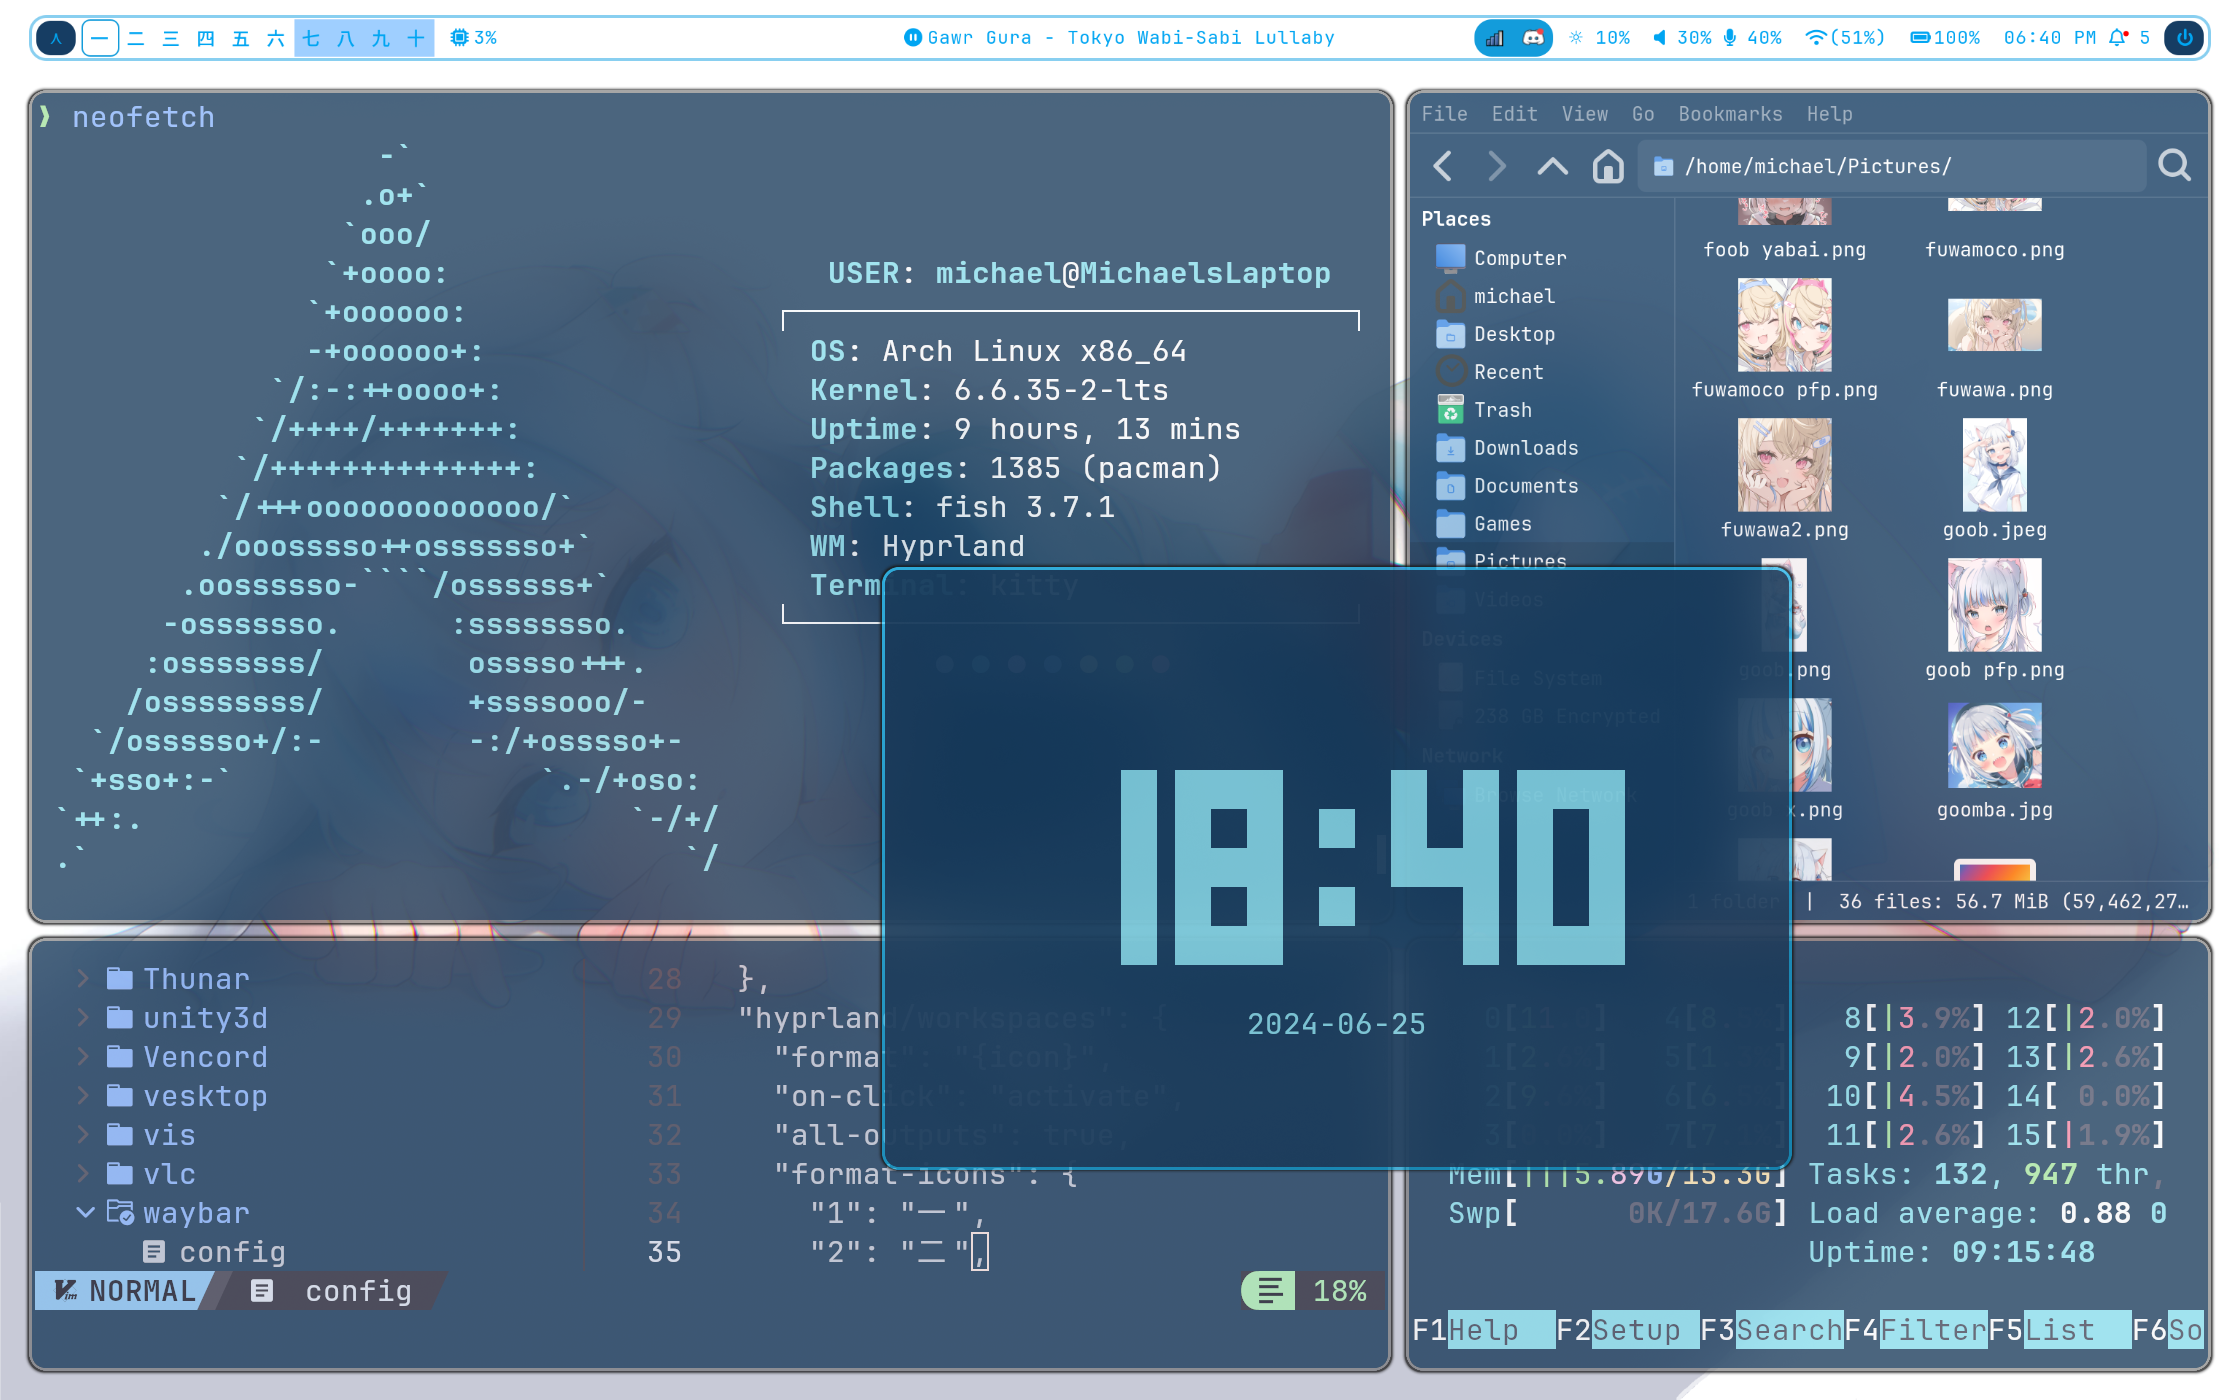Open the Discord tray icon
Image resolution: width=2240 pixels, height=1400 pixels.
1532,38
